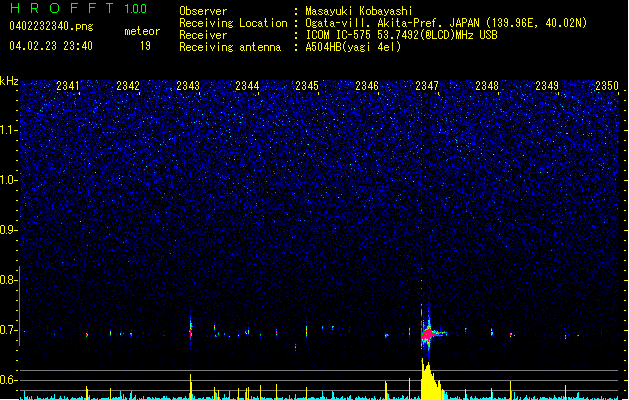Click the 2349 time axis marker
Screen dimensions: 629x400
(x=547, y=86)
